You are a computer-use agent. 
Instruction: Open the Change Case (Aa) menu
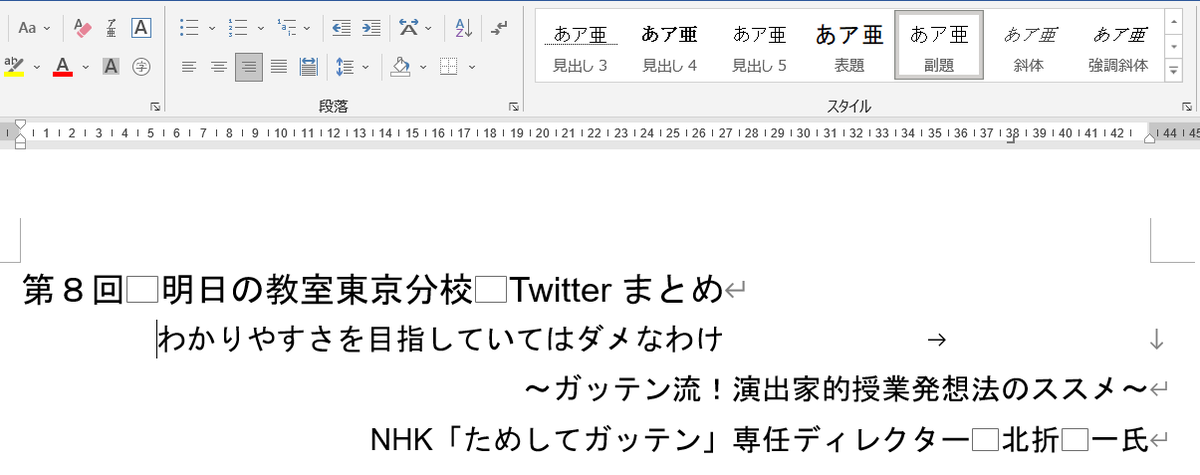point(34,27)
